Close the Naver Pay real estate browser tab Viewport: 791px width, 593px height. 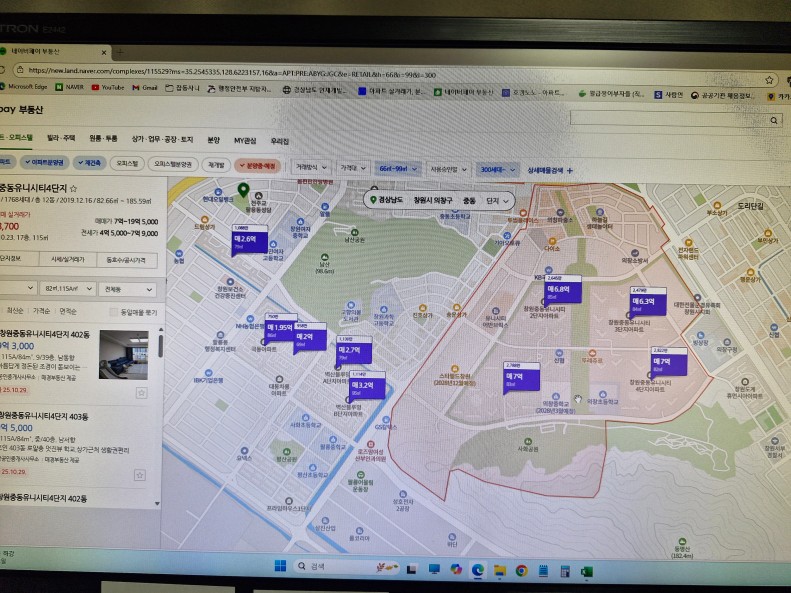[104, 52]
